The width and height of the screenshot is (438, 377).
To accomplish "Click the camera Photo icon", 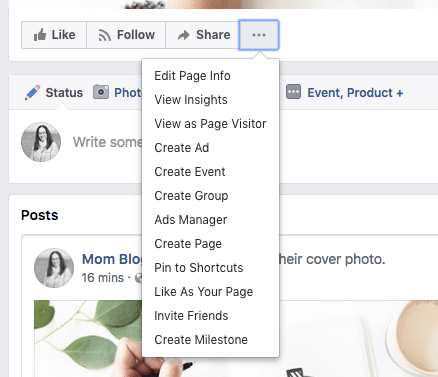I will (101, 92).
